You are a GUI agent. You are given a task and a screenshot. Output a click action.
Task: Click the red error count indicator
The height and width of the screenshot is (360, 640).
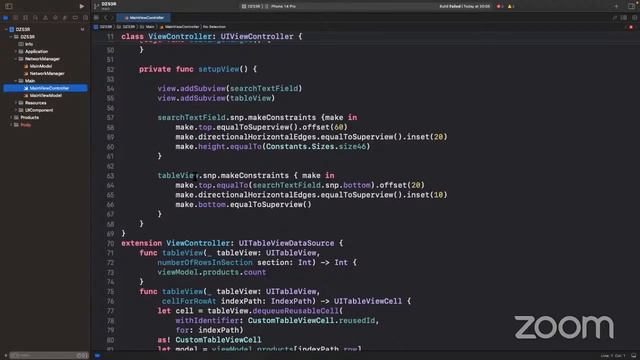(x=500, y=6)
